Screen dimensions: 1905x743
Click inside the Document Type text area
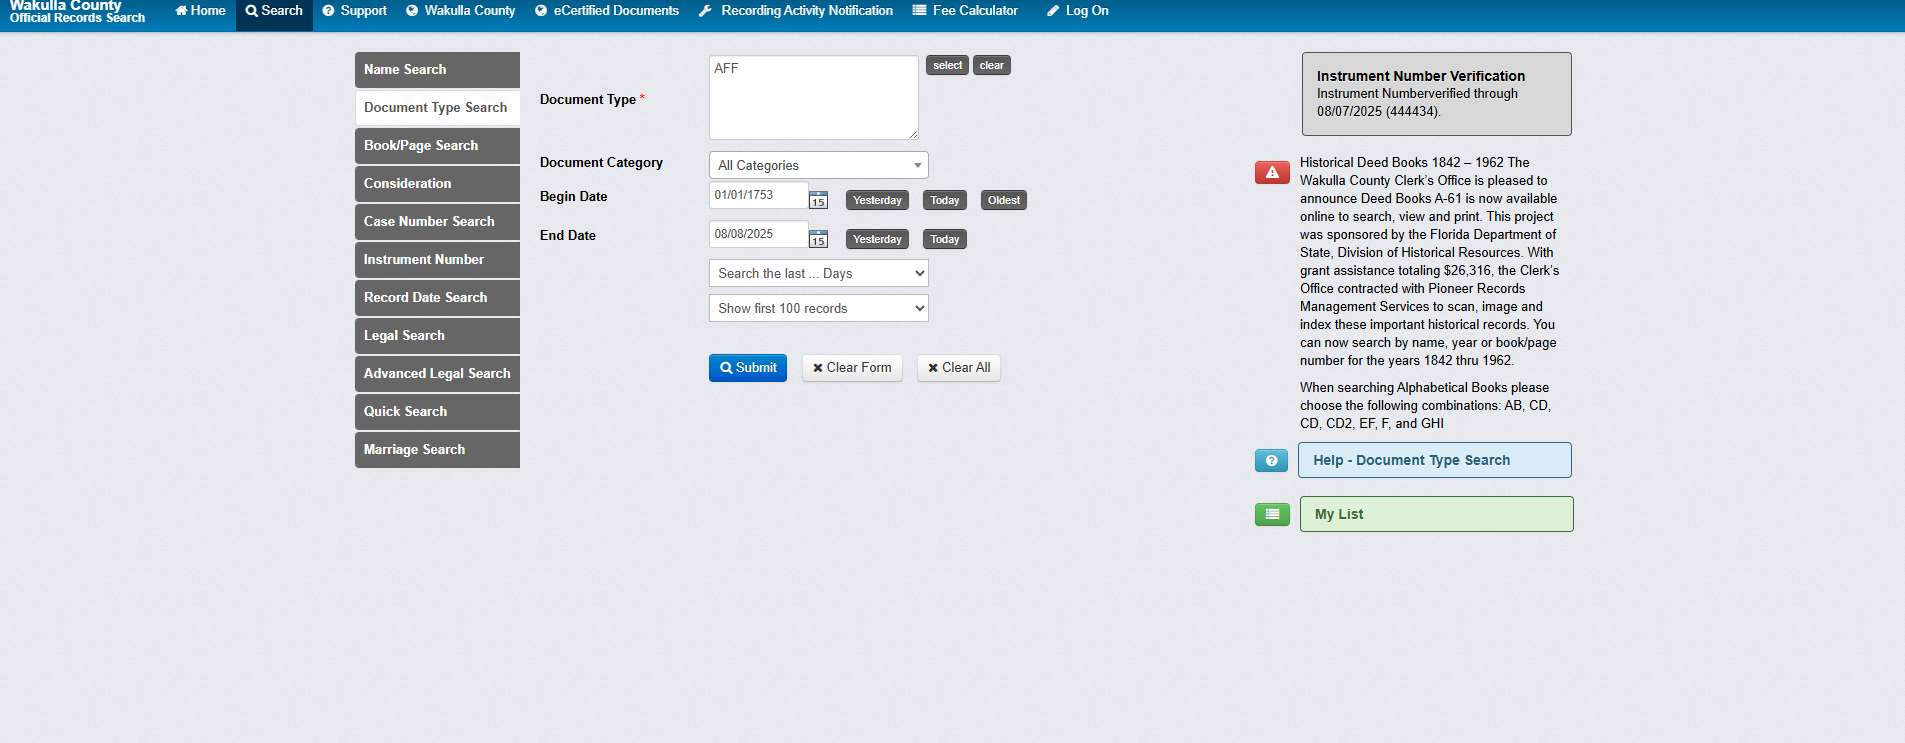pos(813,98)
